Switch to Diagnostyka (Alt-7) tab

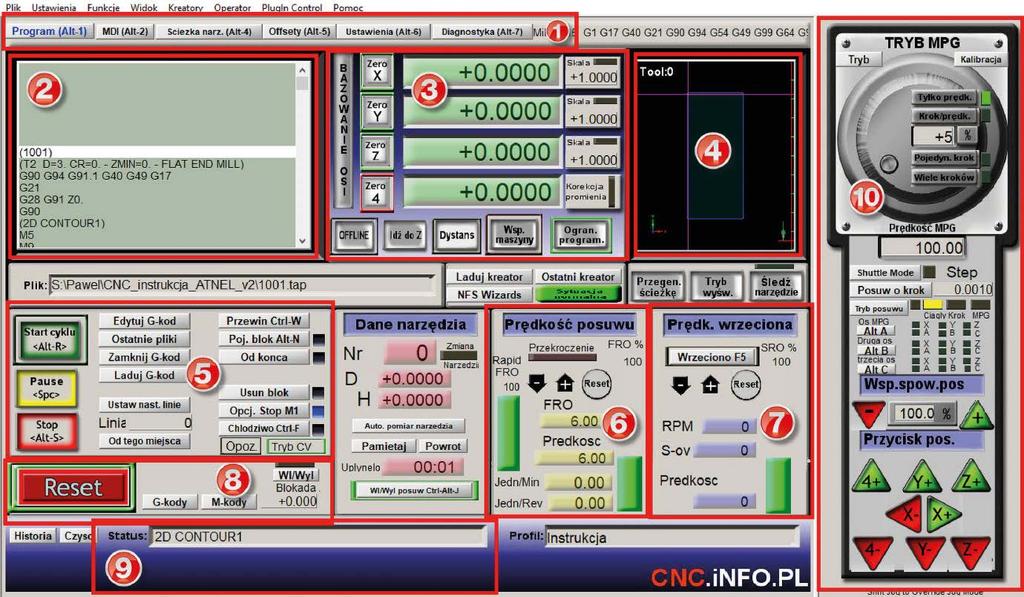coord(482,31)
